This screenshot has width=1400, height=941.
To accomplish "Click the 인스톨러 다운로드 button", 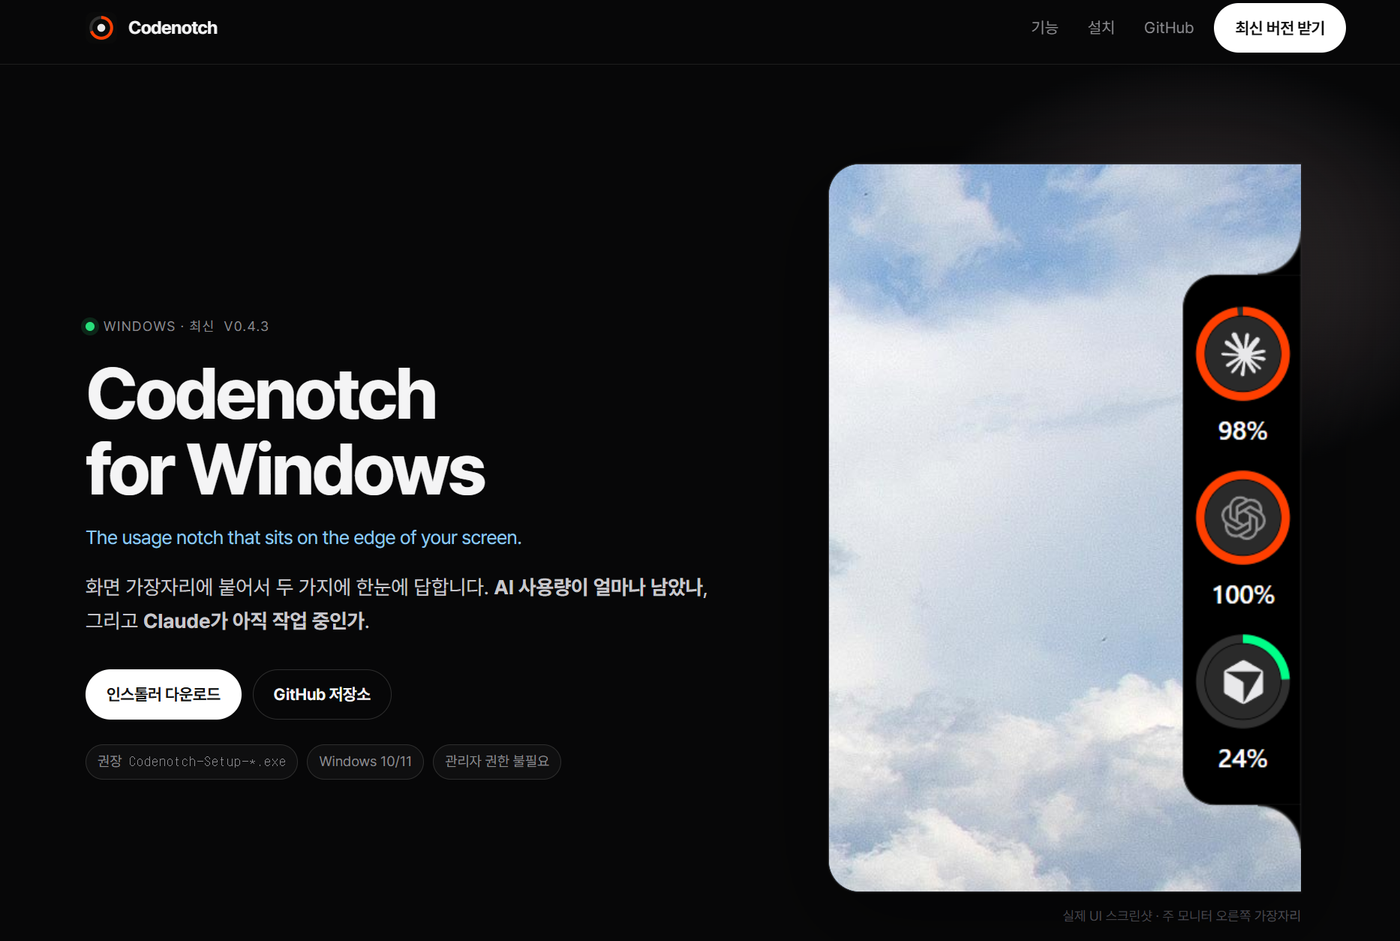I will tap(163, 694).
